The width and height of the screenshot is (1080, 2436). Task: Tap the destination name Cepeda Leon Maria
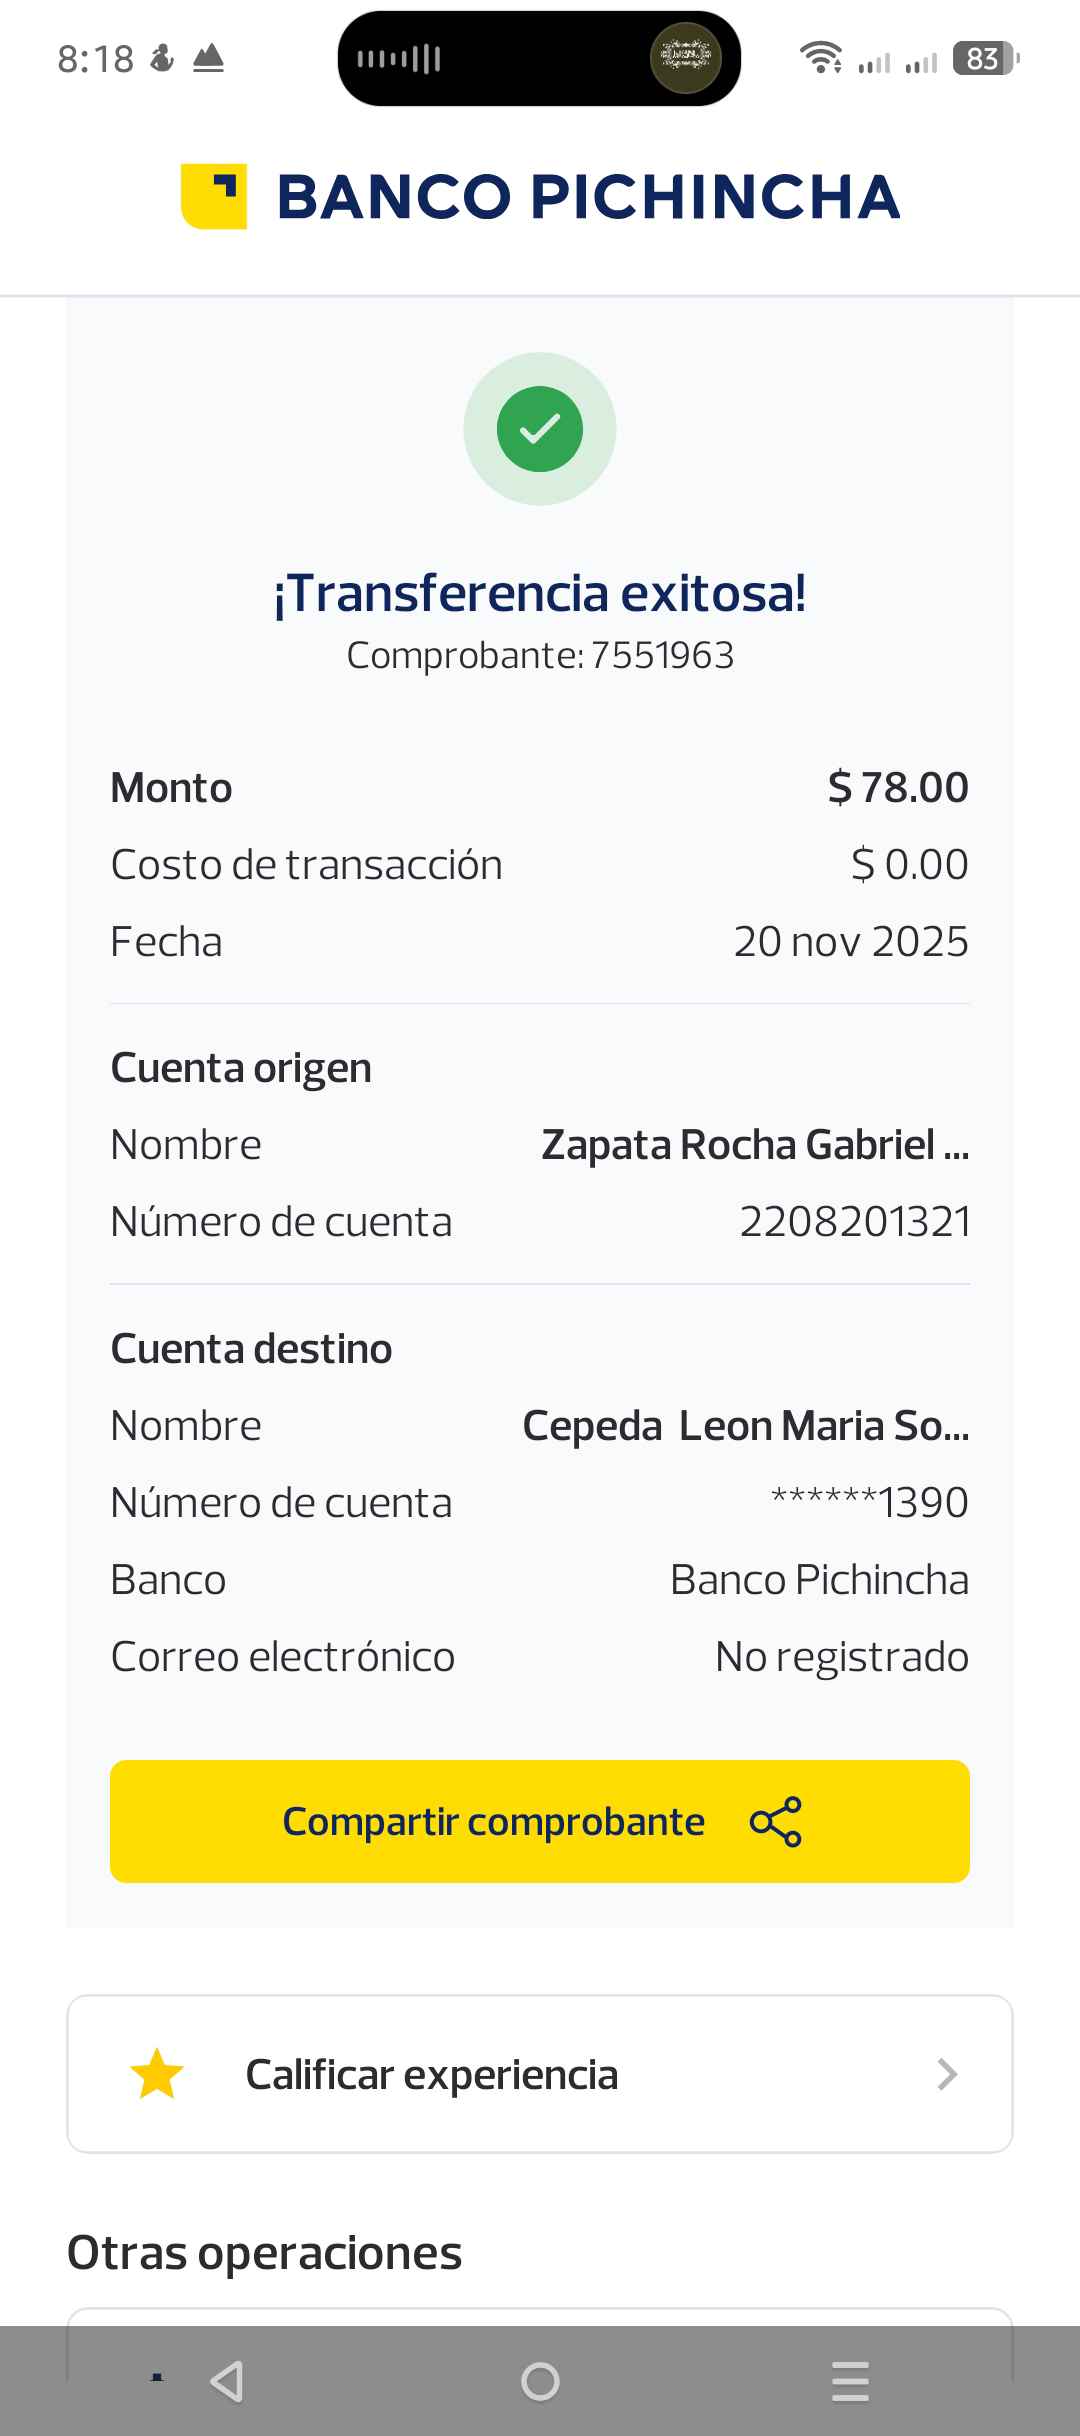pyautogui.click(x=745, y=1426)
